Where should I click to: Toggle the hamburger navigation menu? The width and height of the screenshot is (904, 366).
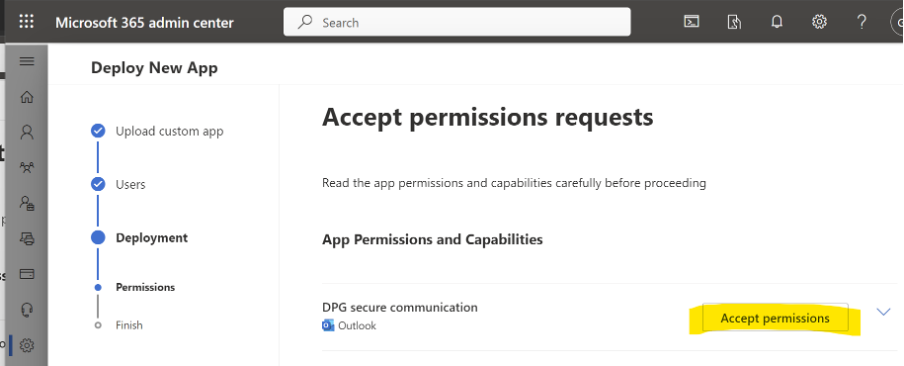pos(27,61)
